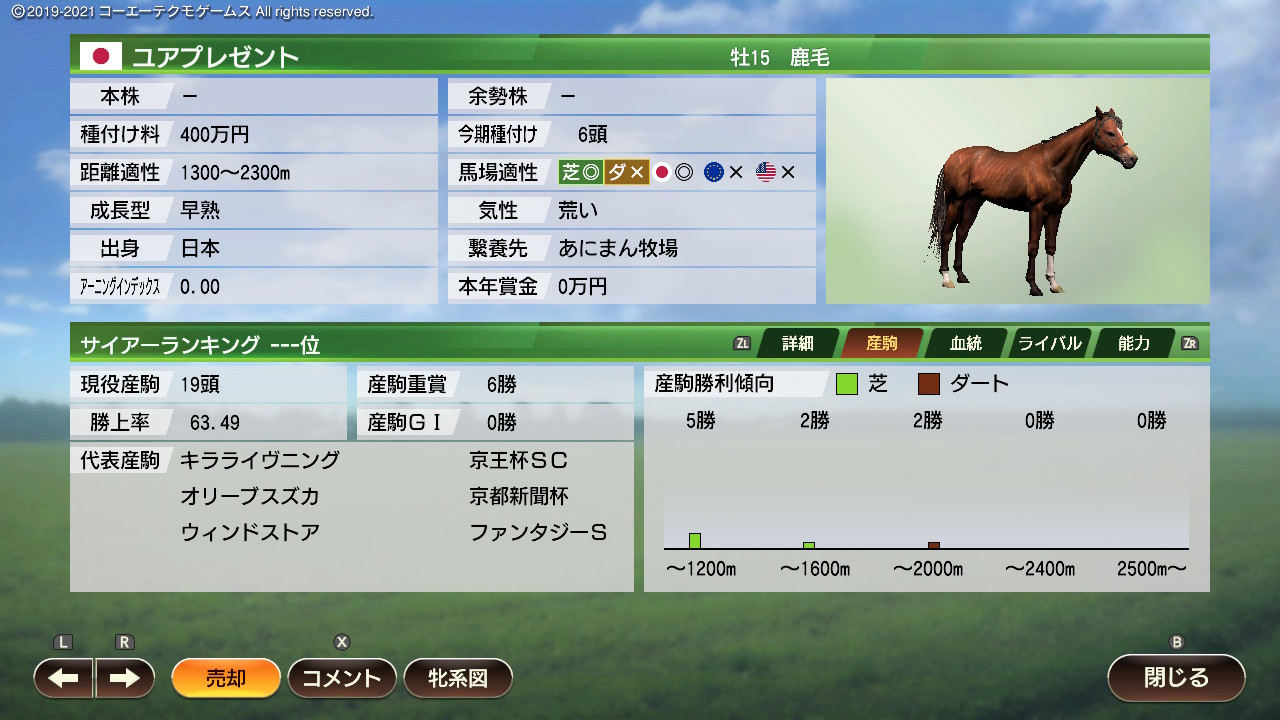Click the brown ダート legend swatch
The width and height of the screenshot is (1280, 720).
pos(929,384)
